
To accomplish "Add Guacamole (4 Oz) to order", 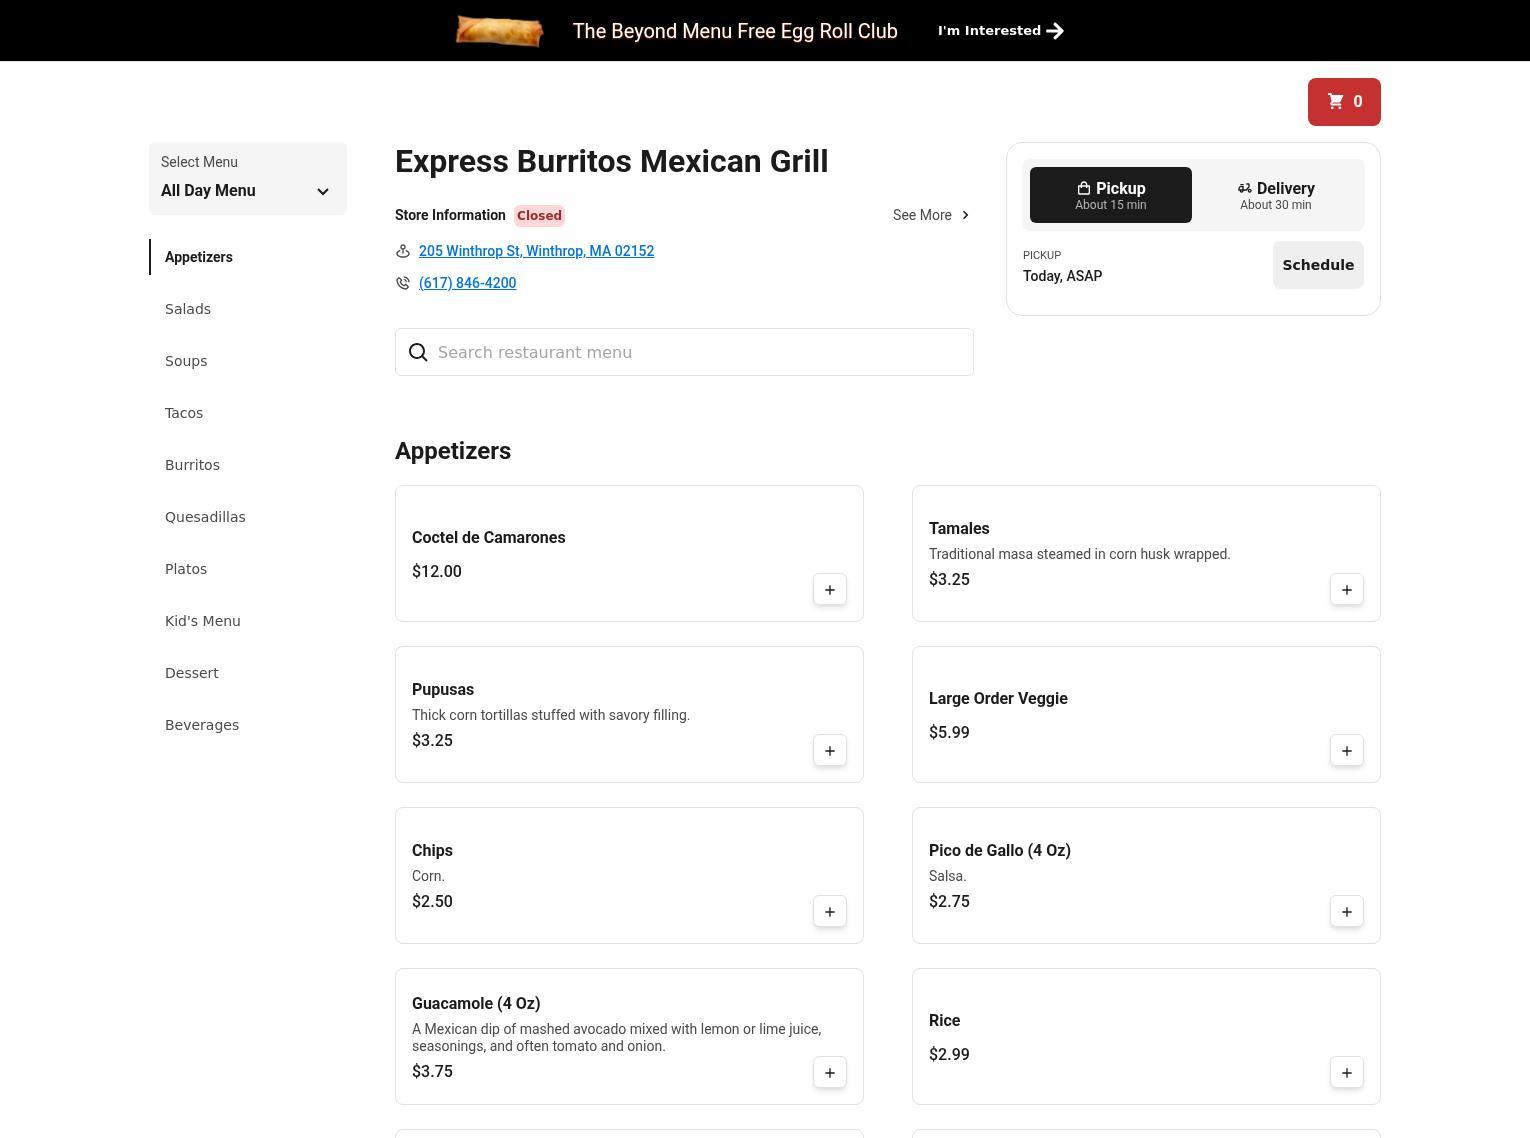I will tap(829, 1073).
